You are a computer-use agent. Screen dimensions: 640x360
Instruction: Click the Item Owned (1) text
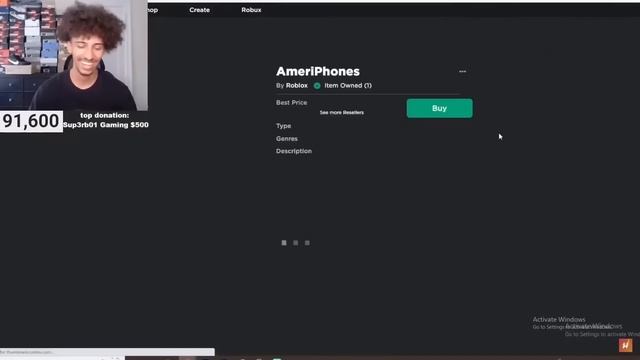(348, 85)
